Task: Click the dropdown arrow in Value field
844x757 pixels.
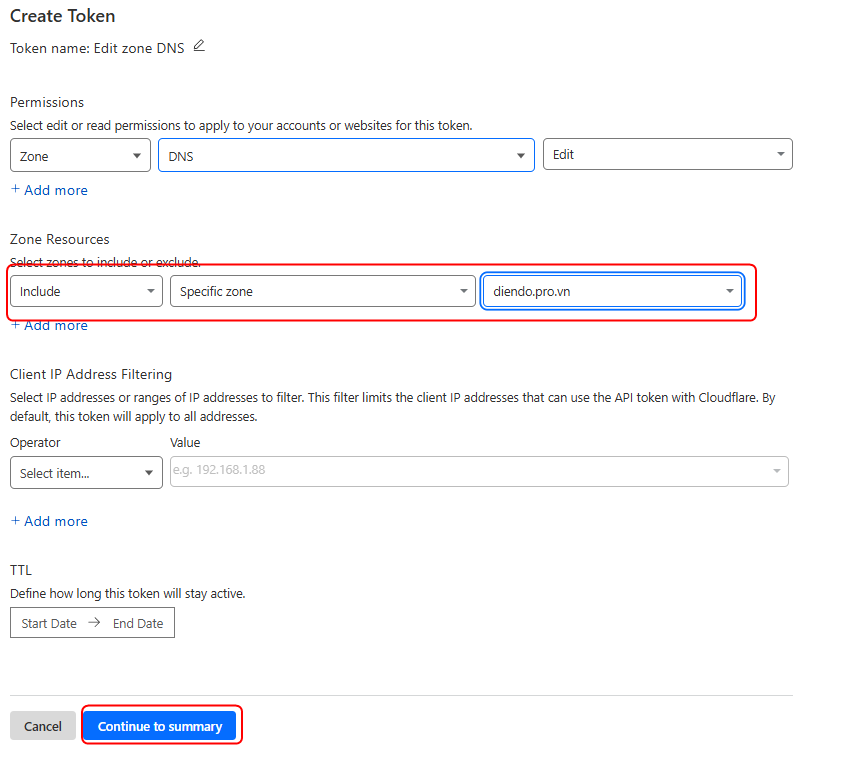Action: 776,471
